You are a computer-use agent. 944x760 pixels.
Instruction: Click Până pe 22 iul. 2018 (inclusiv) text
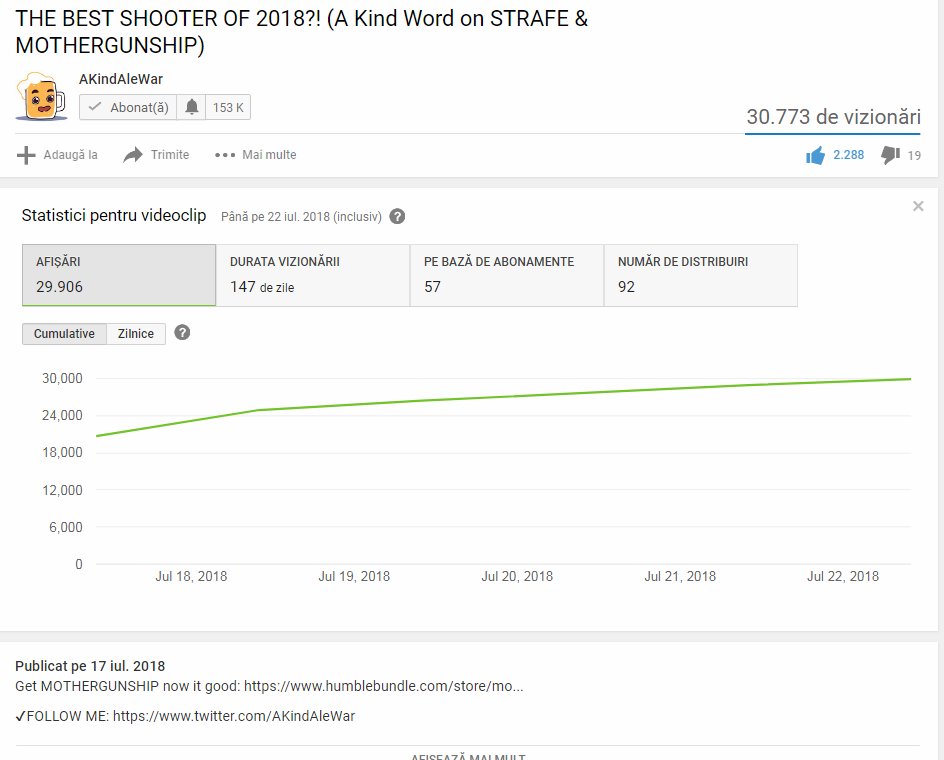tap(301, 217)
